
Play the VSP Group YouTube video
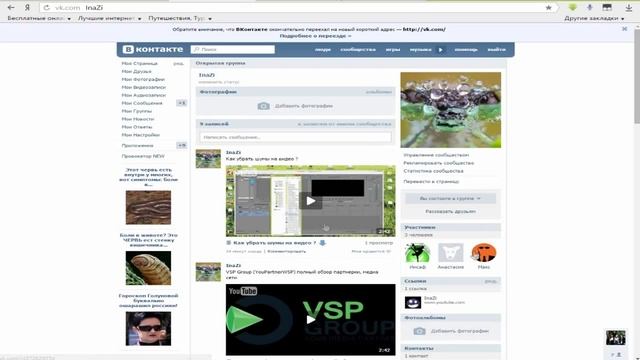point(311,319)
